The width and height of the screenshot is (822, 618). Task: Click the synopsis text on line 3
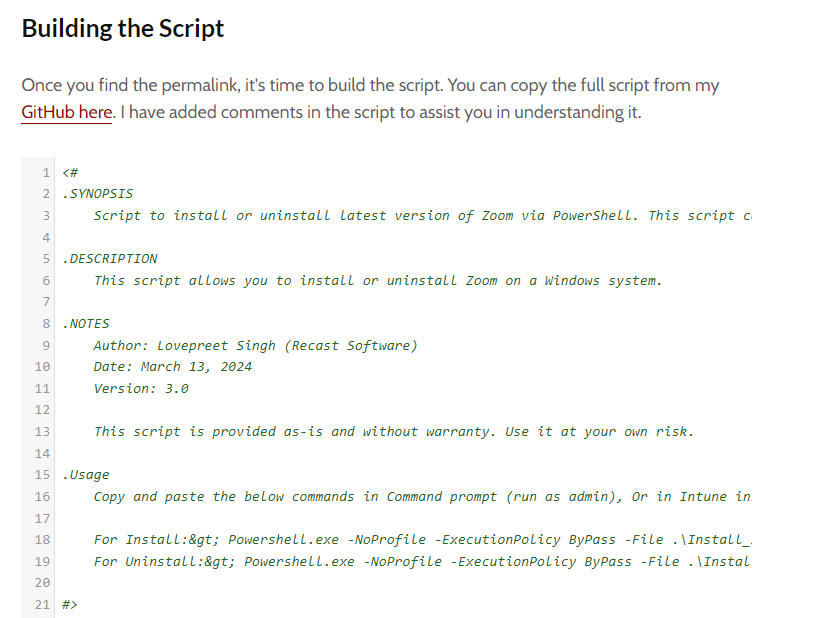click(x=423, y=215)
